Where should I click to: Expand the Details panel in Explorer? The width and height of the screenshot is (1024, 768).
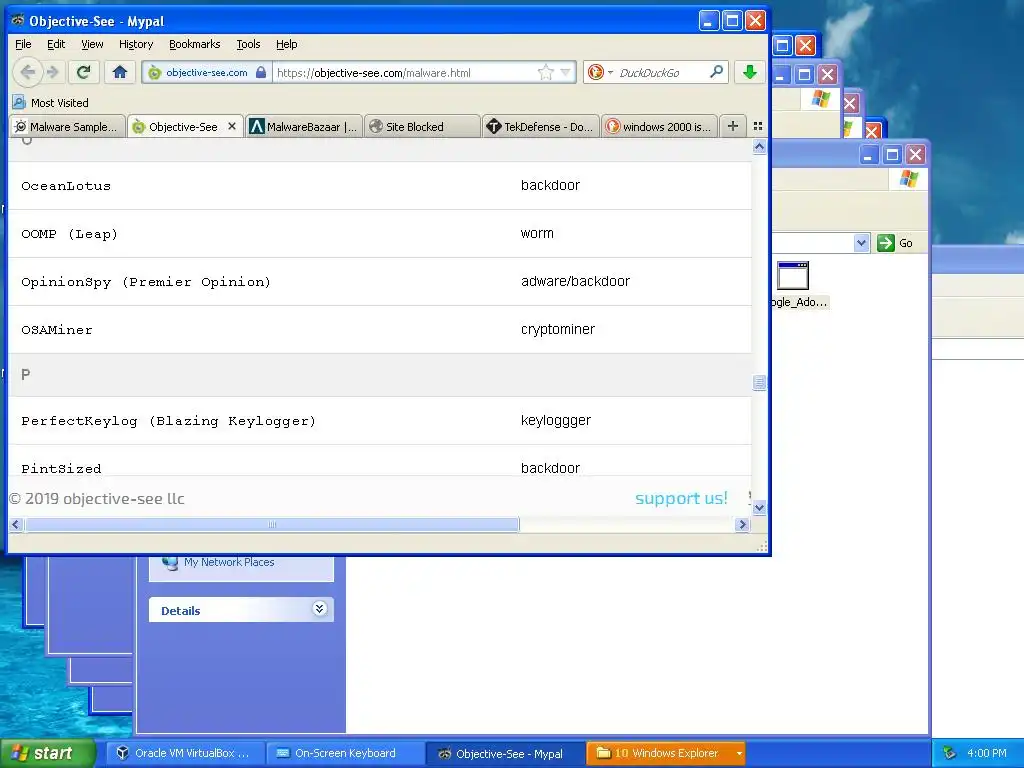(x=319, y=609)
